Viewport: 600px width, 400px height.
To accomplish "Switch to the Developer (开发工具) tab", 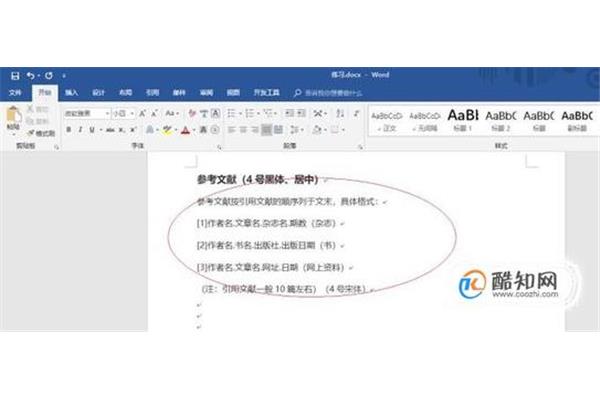I will click(x=267, y=93).
